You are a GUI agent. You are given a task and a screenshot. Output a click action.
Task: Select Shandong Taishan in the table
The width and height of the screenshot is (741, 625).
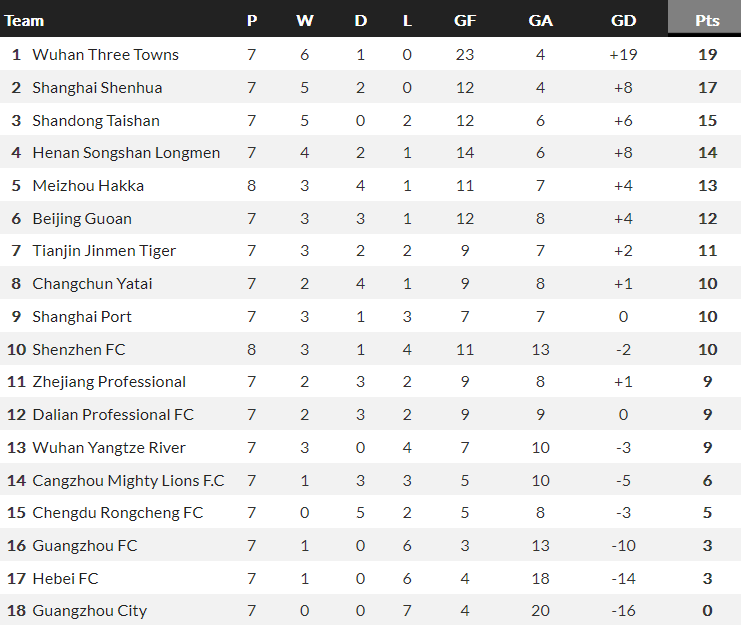96,120
